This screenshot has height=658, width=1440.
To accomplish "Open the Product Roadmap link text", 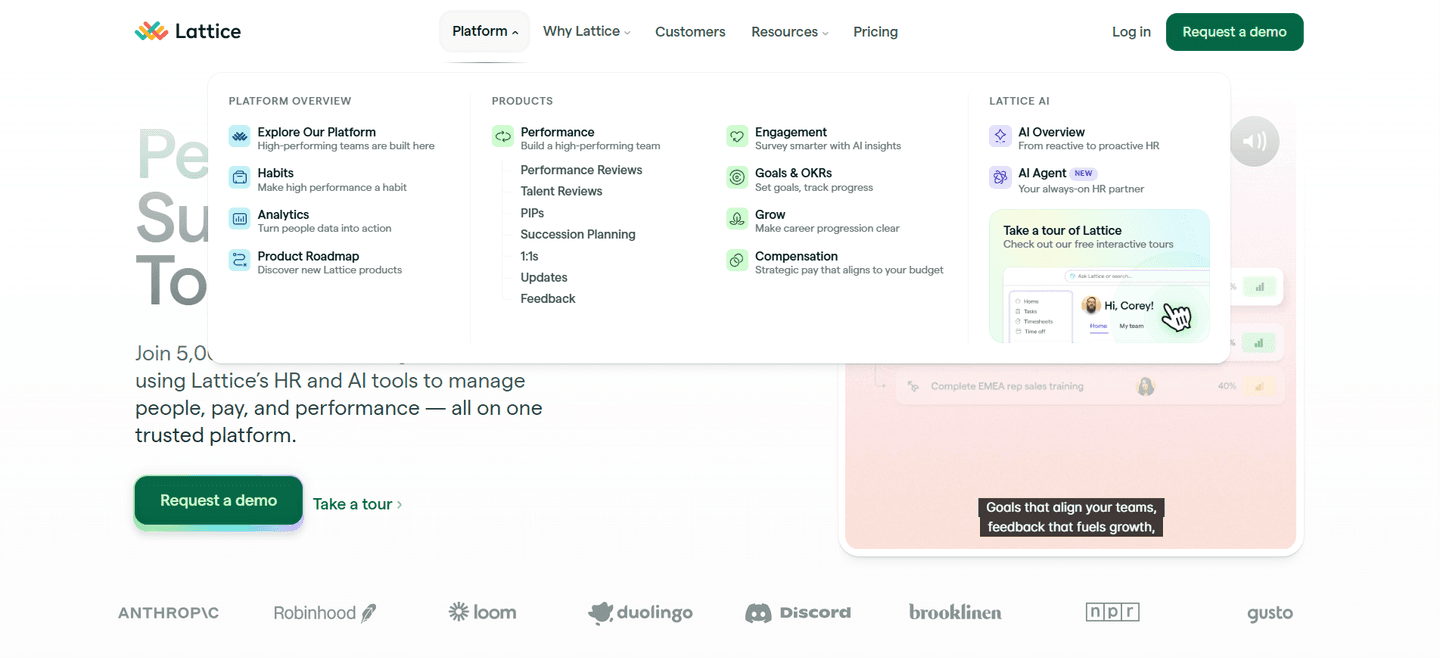I will click(308, 256).
